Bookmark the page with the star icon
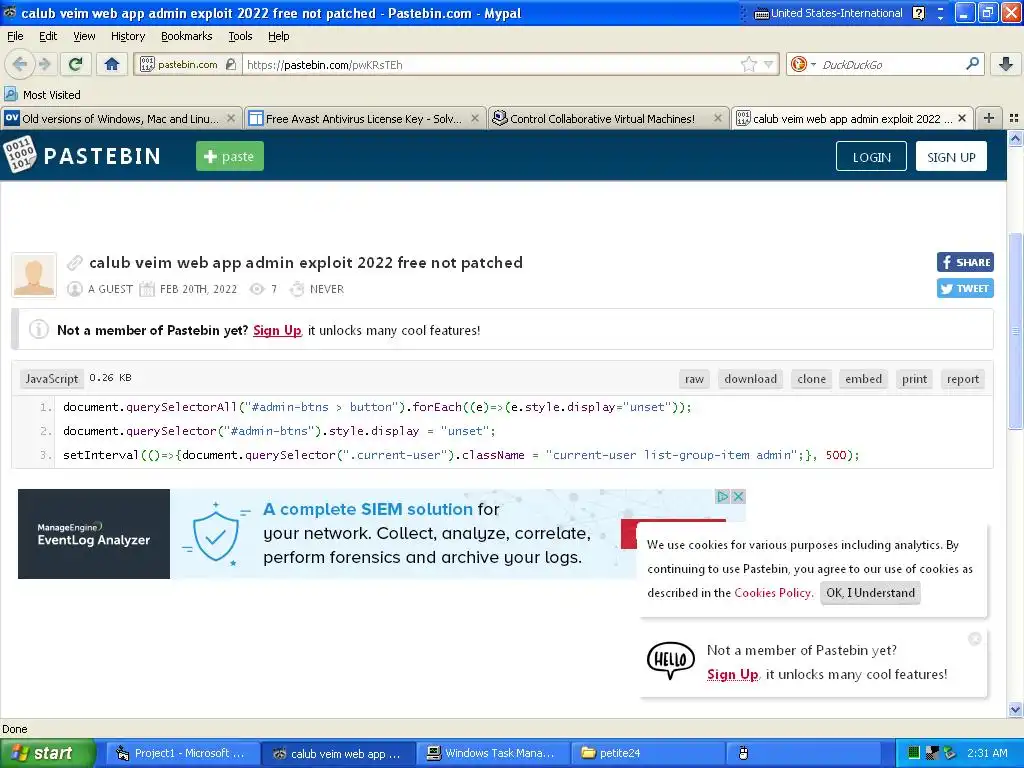The image size is (1024, 768). coord(748,64)
